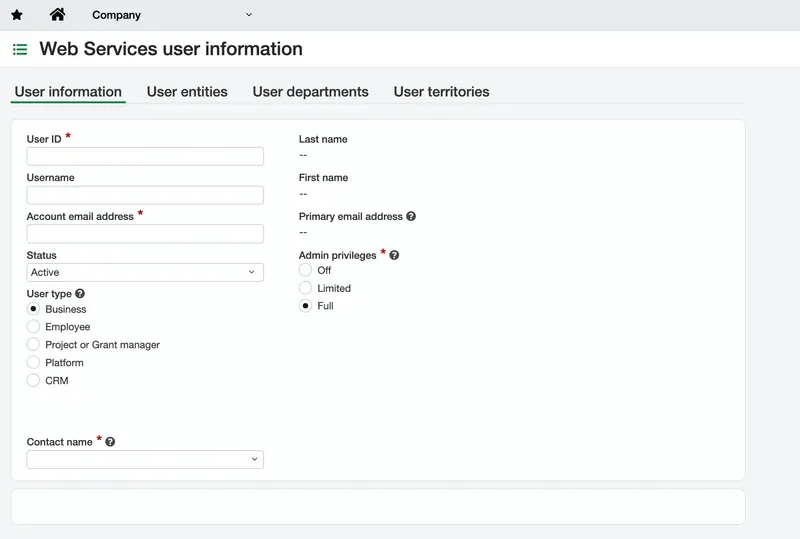The height and width of the screenshot is (539, 800).
Task: Switch to the User departments tab
Action: (x=310, y=92)
